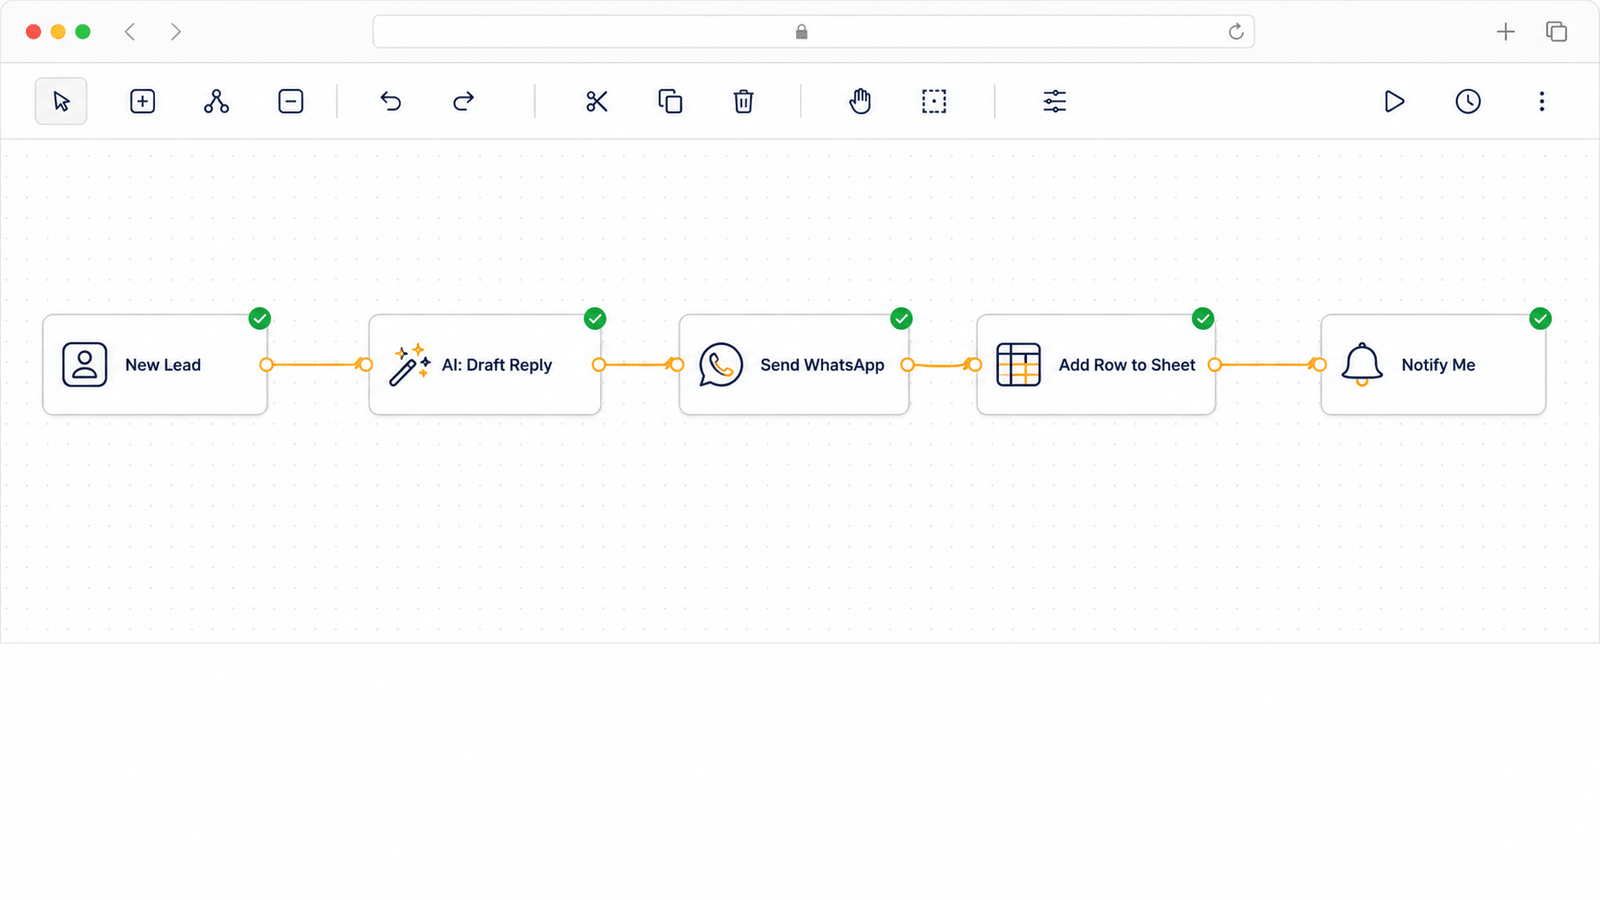Go back with browser back arrow
Viewport: 1600px width, 900px height.
point(130,32)
